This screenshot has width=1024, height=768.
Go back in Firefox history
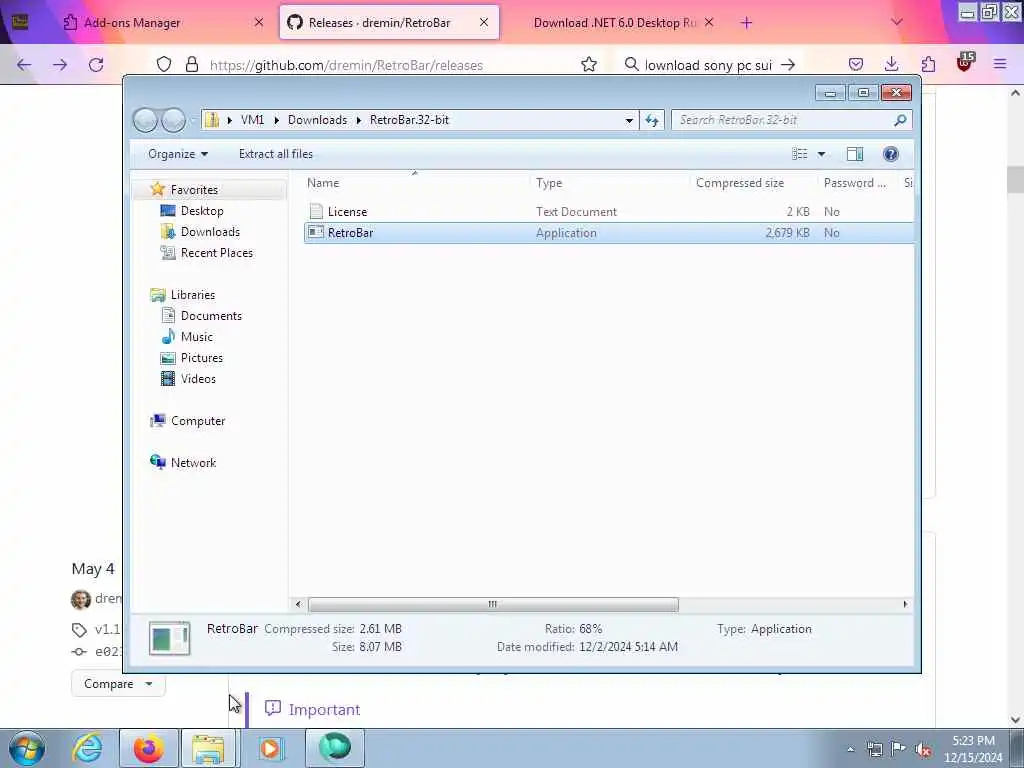pyautogui.click(x=24, y=65)
